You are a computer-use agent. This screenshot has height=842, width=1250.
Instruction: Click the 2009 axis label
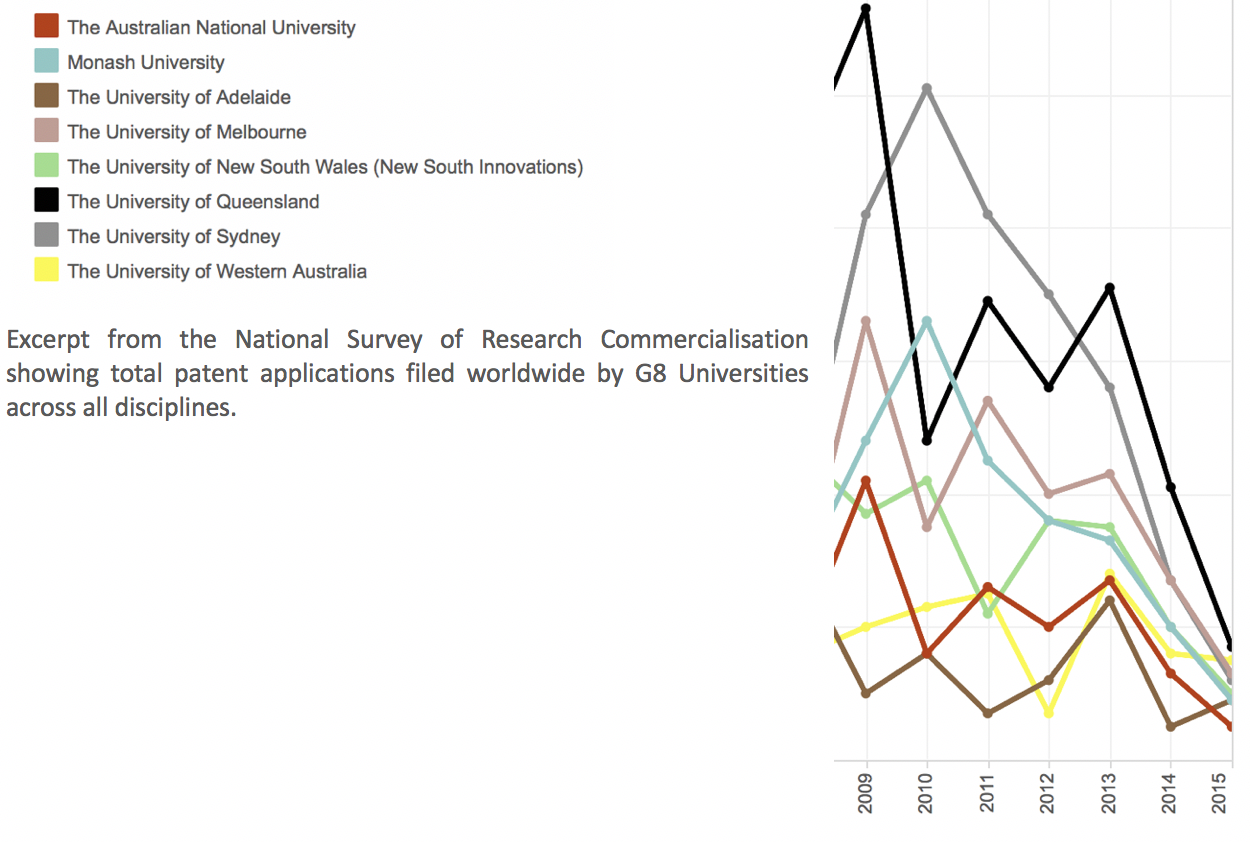pos(866,794)
